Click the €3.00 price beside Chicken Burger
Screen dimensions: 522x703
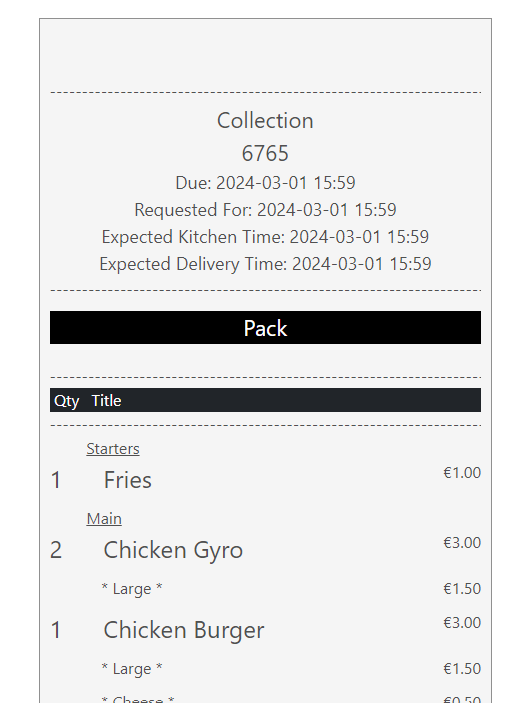(462, 622)
